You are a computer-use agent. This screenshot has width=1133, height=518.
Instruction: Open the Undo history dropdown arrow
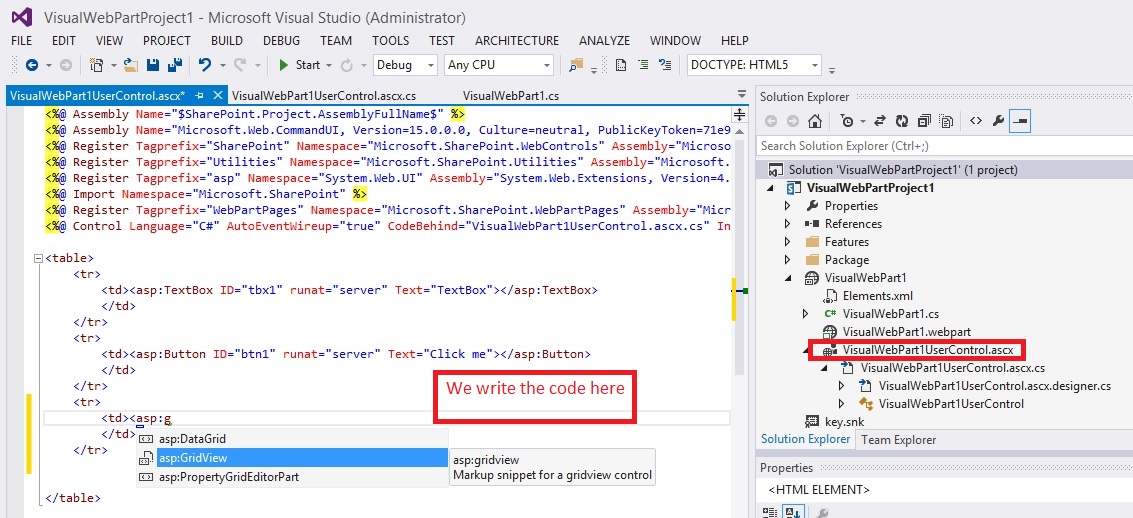click(x=223, y=65)
